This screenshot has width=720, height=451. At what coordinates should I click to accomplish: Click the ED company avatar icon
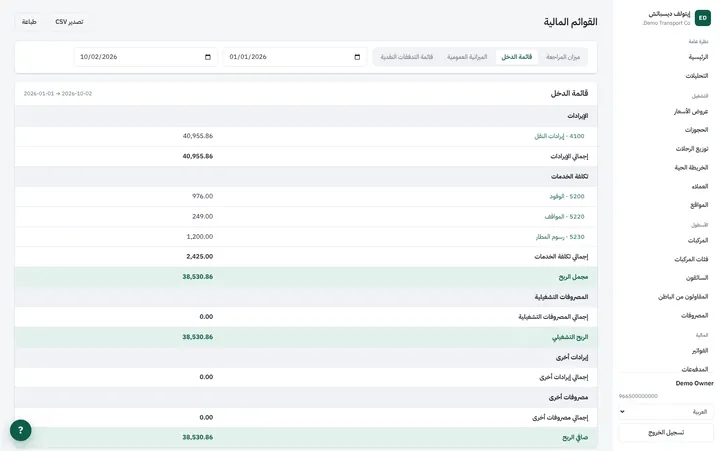[703, 18]
